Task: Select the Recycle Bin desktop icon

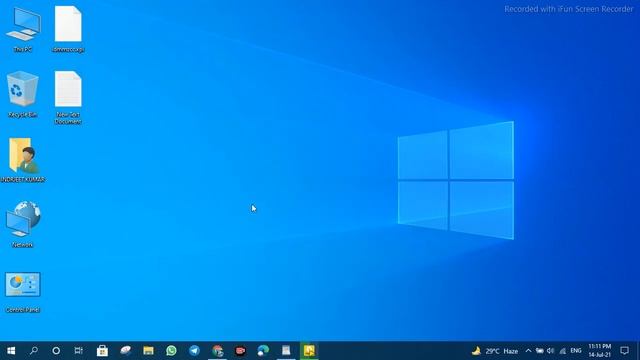Action: pyautogui.click(x=22, y=94)
